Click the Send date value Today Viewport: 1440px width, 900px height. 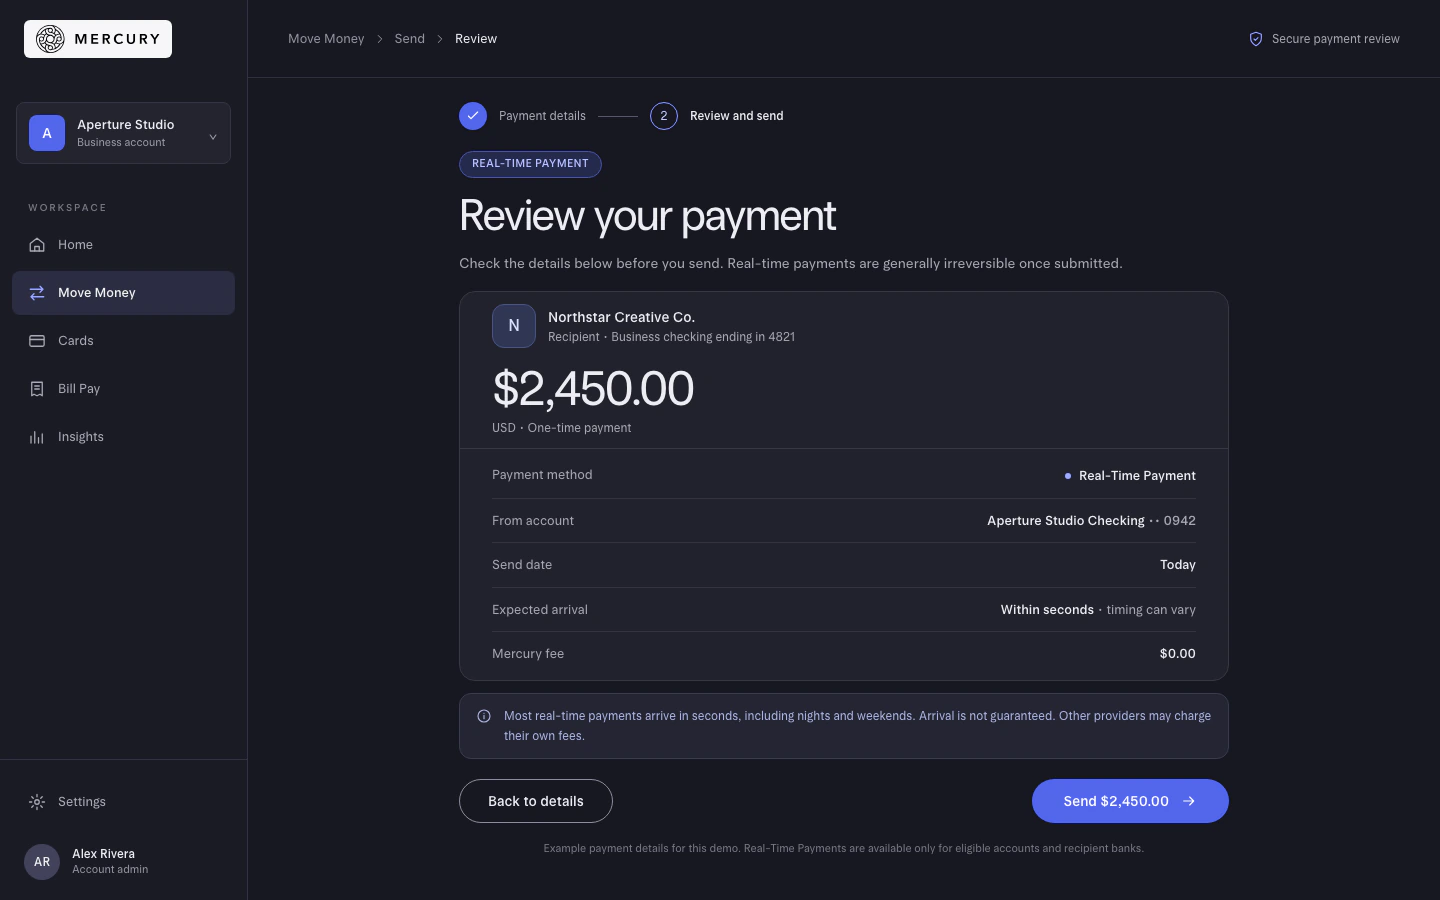coord(1178,565)
